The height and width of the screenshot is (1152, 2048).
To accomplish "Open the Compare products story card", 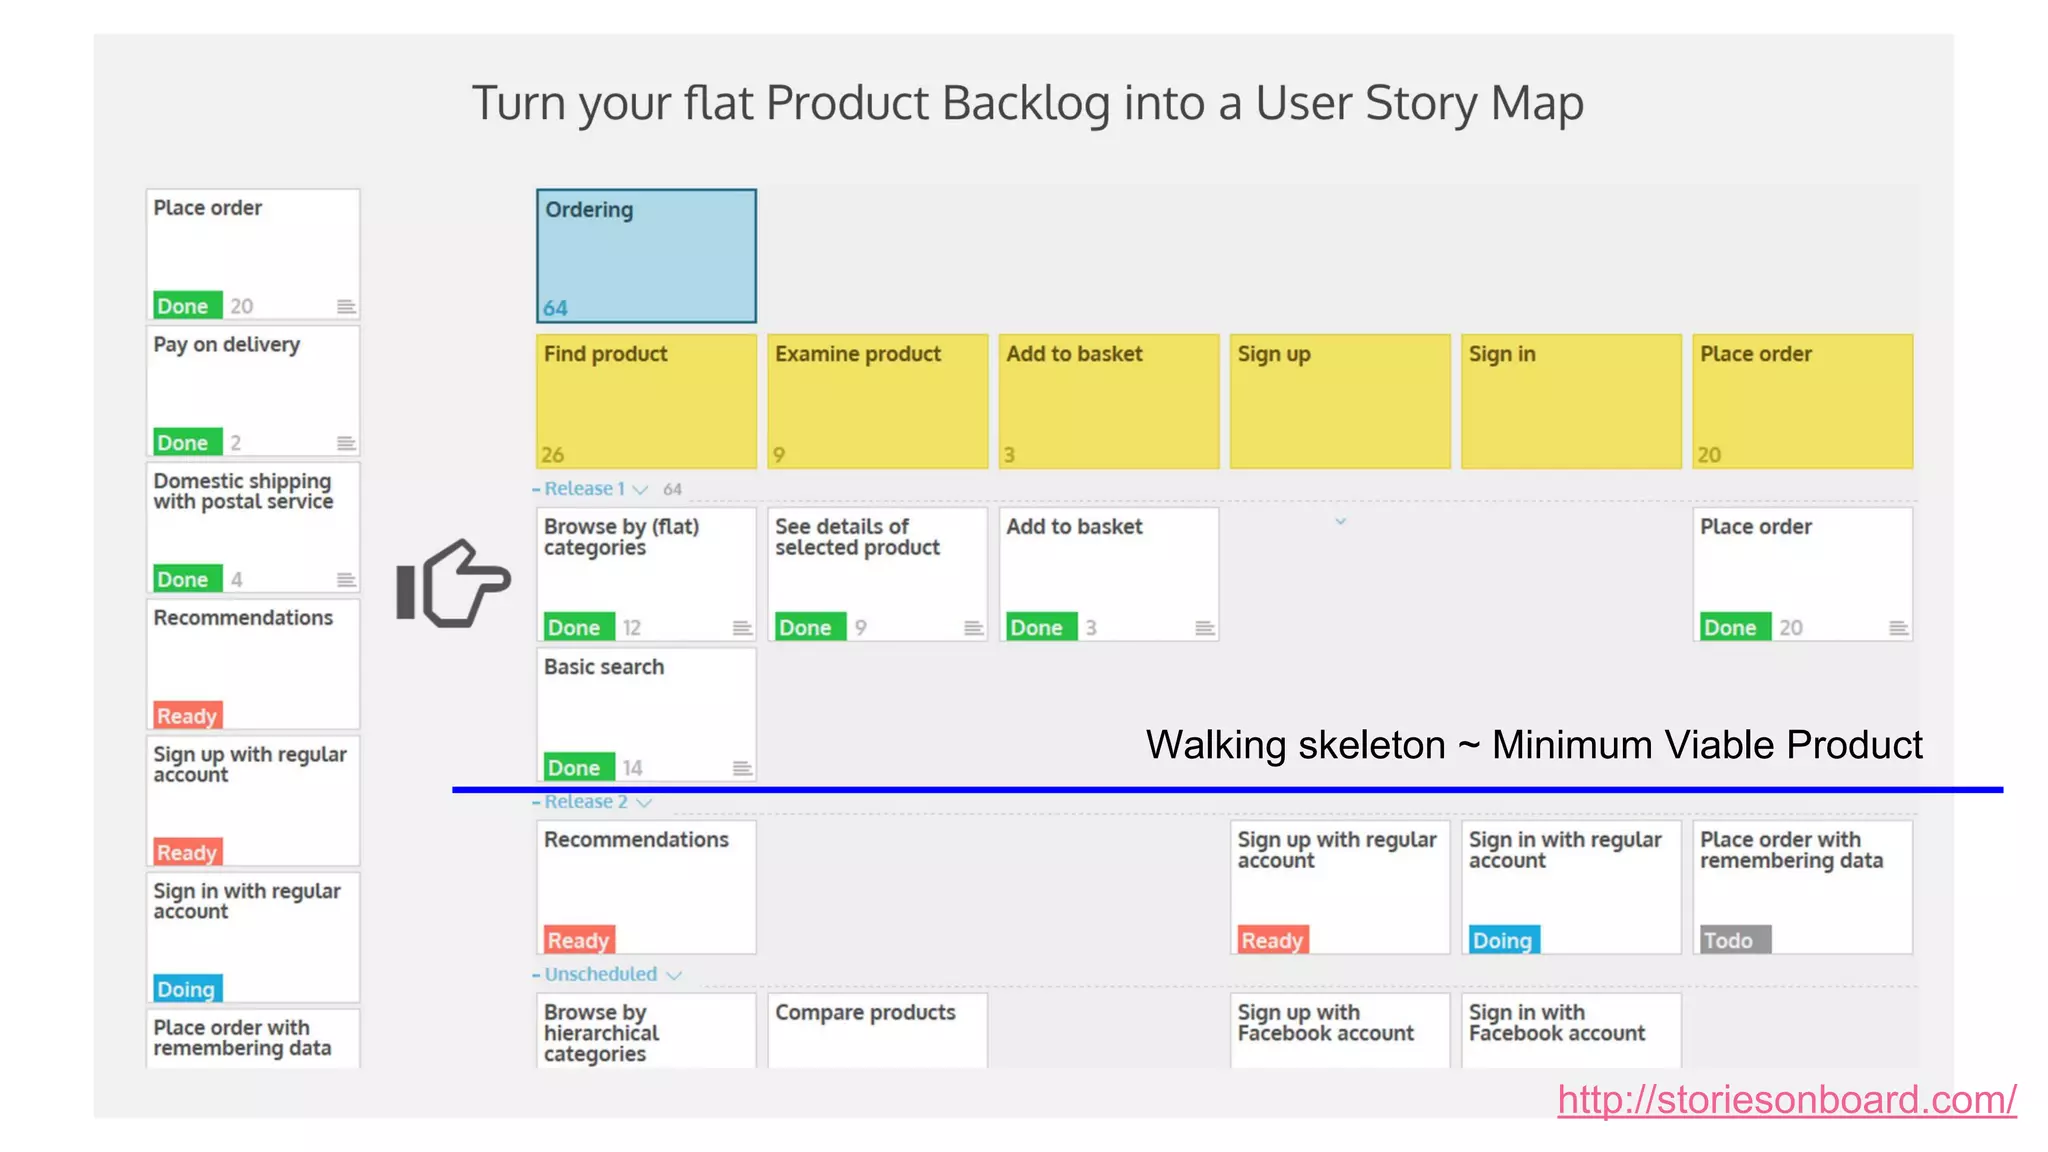I will coord(877,1030).
